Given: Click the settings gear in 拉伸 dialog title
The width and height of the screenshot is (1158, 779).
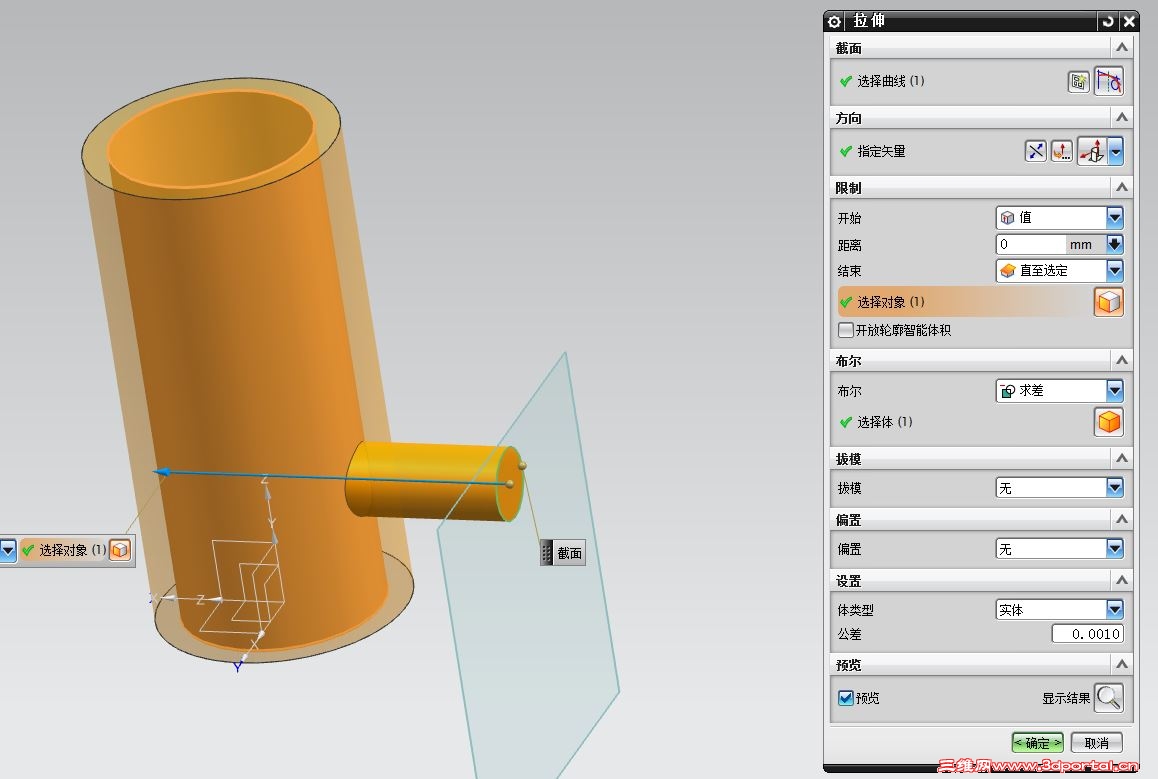Looking at the screenshot, I should pyautogui.click(x=835, y=21).
